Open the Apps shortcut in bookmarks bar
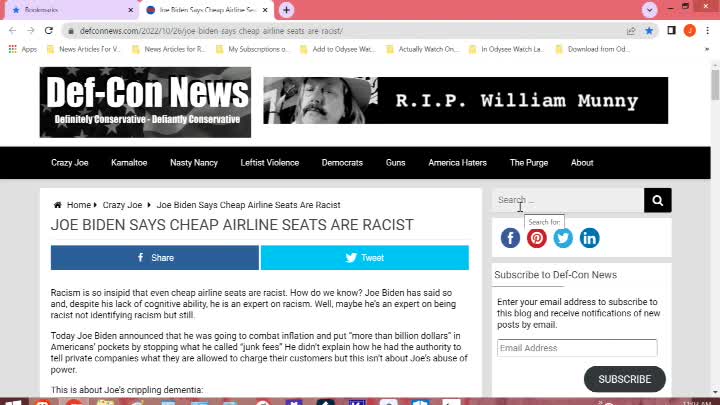 click(22, 49)
